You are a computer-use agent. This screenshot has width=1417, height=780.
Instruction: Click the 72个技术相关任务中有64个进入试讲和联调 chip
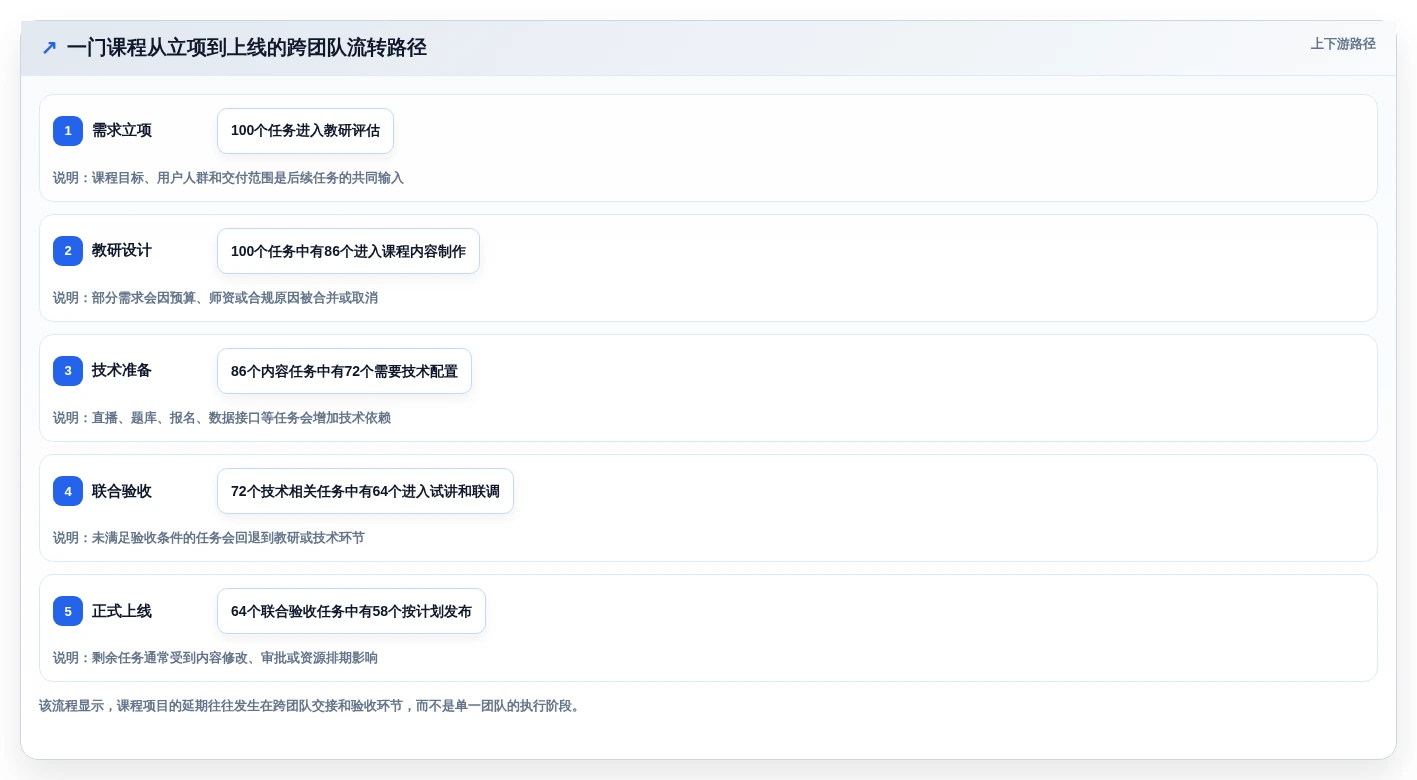tap(365, 491)
